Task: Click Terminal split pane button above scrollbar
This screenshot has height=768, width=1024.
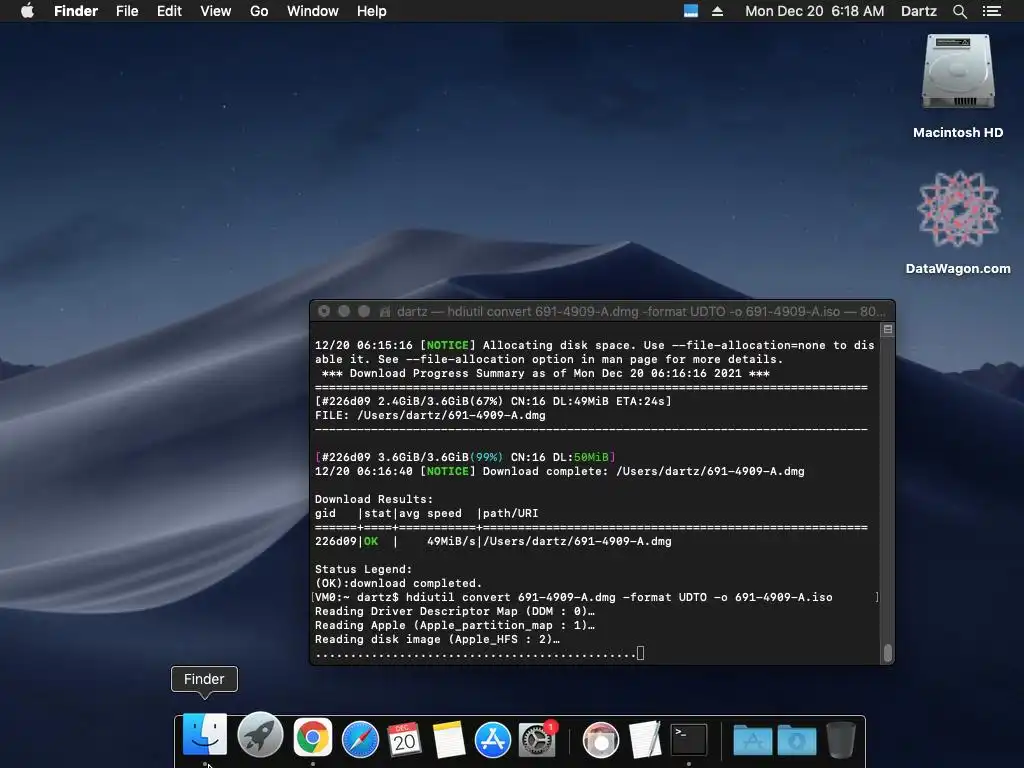Action: coord(888,329)
